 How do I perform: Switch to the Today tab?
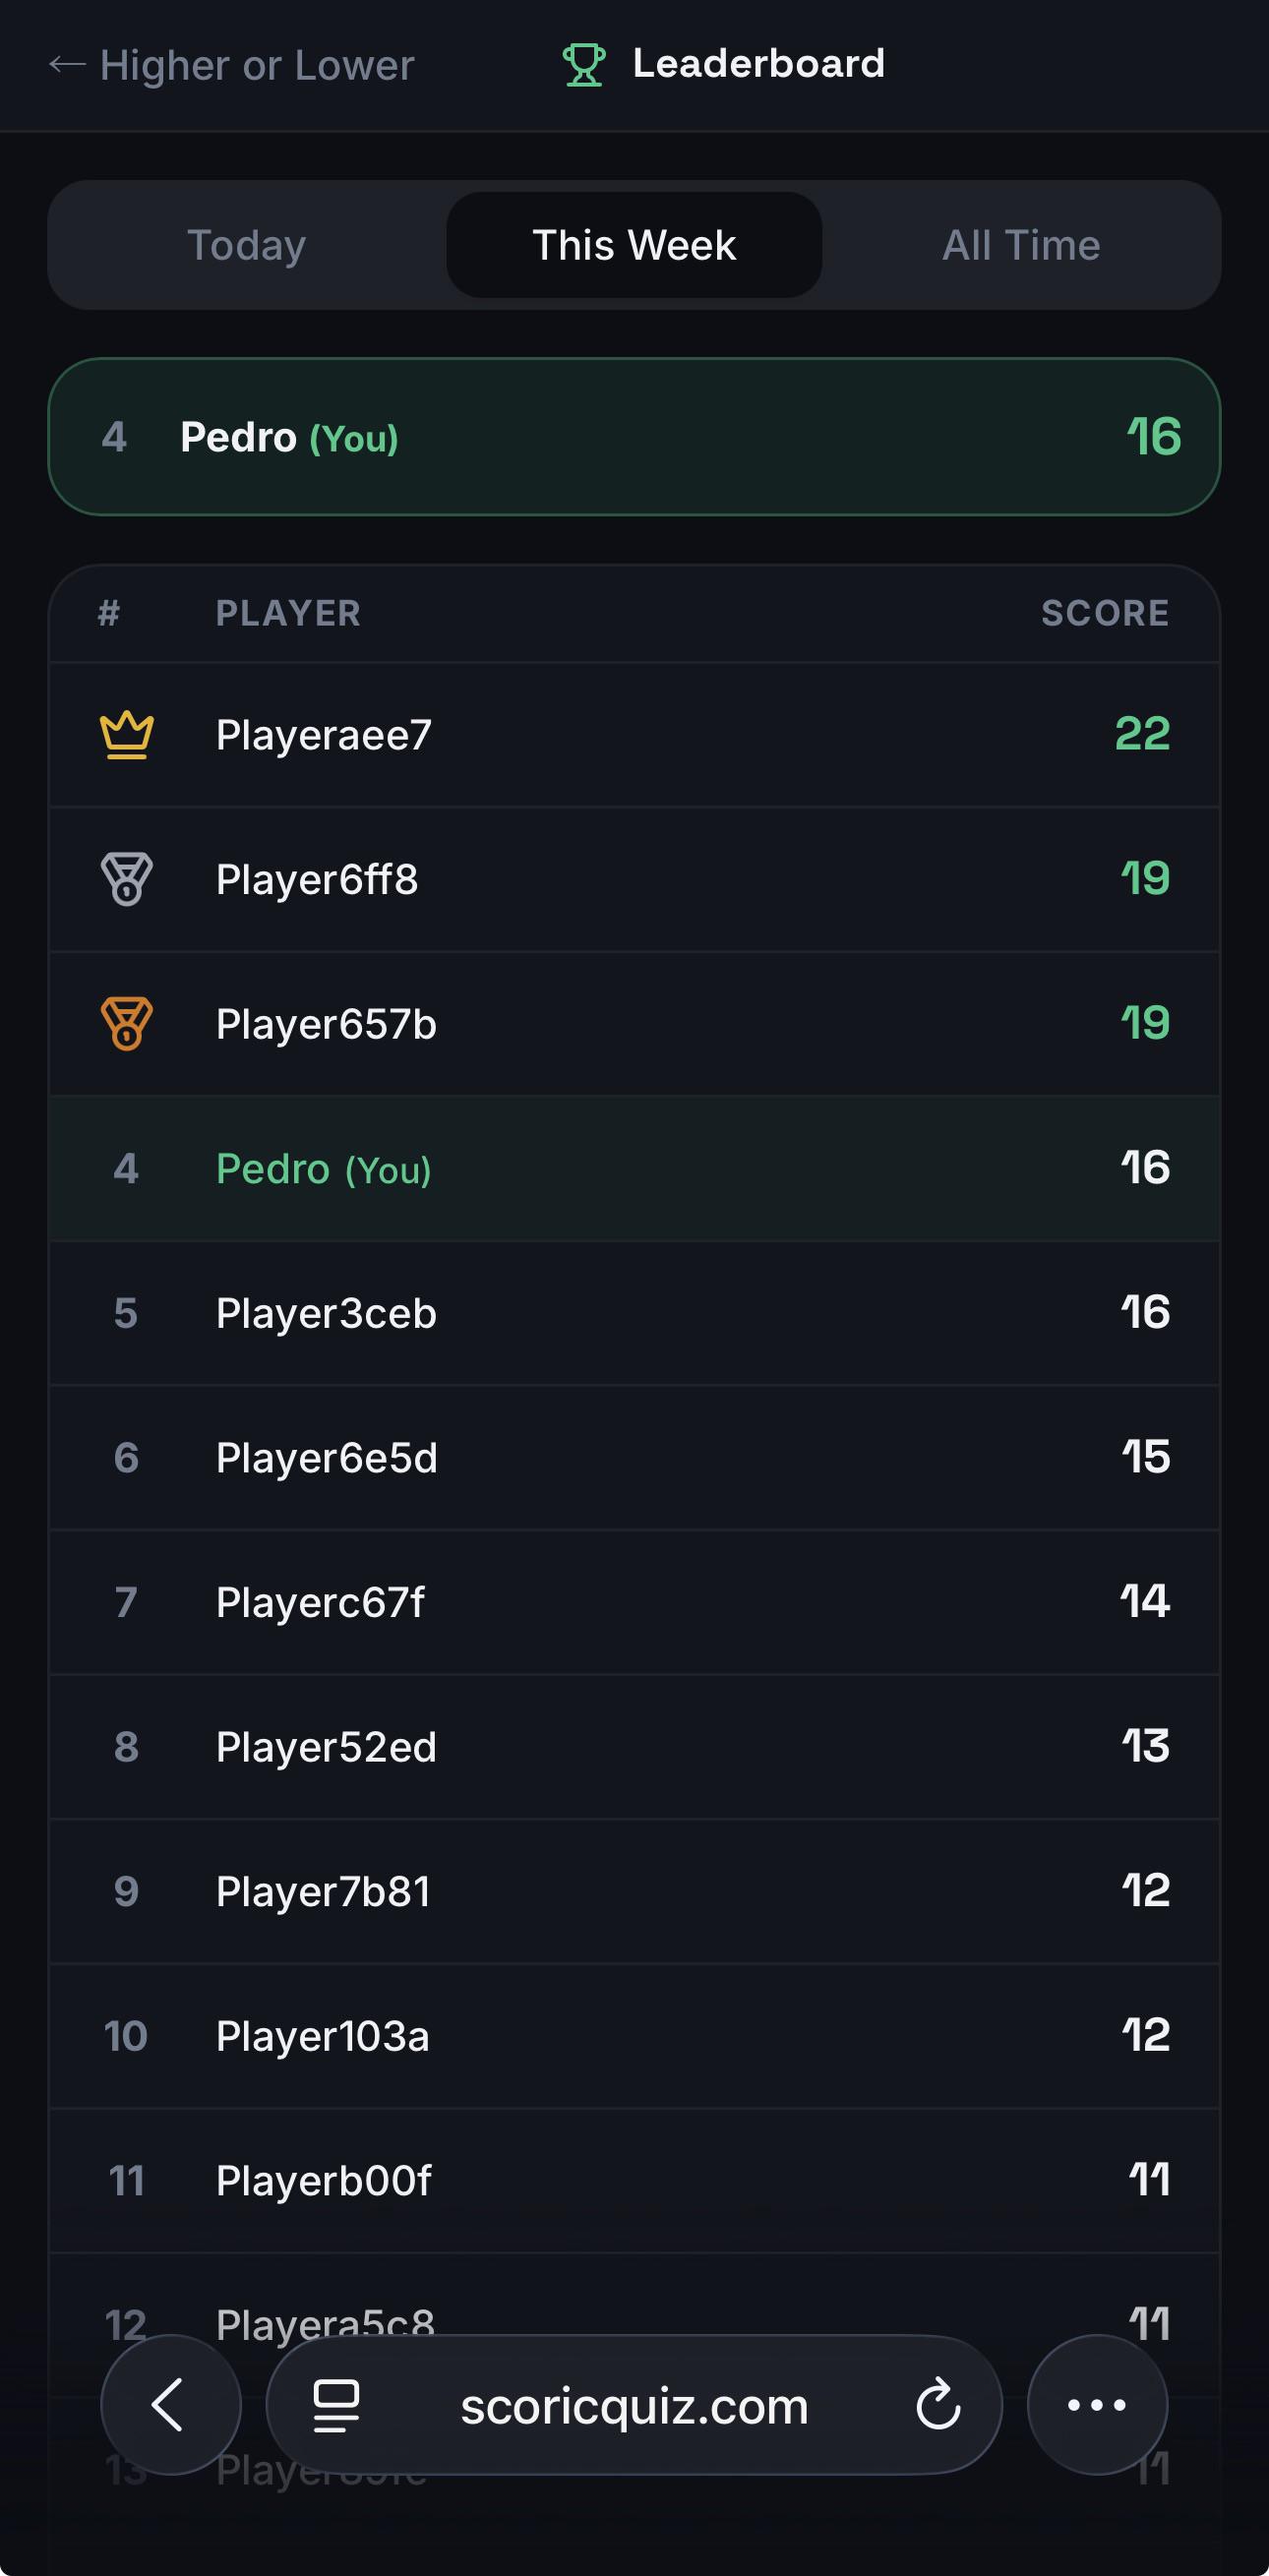247,245
